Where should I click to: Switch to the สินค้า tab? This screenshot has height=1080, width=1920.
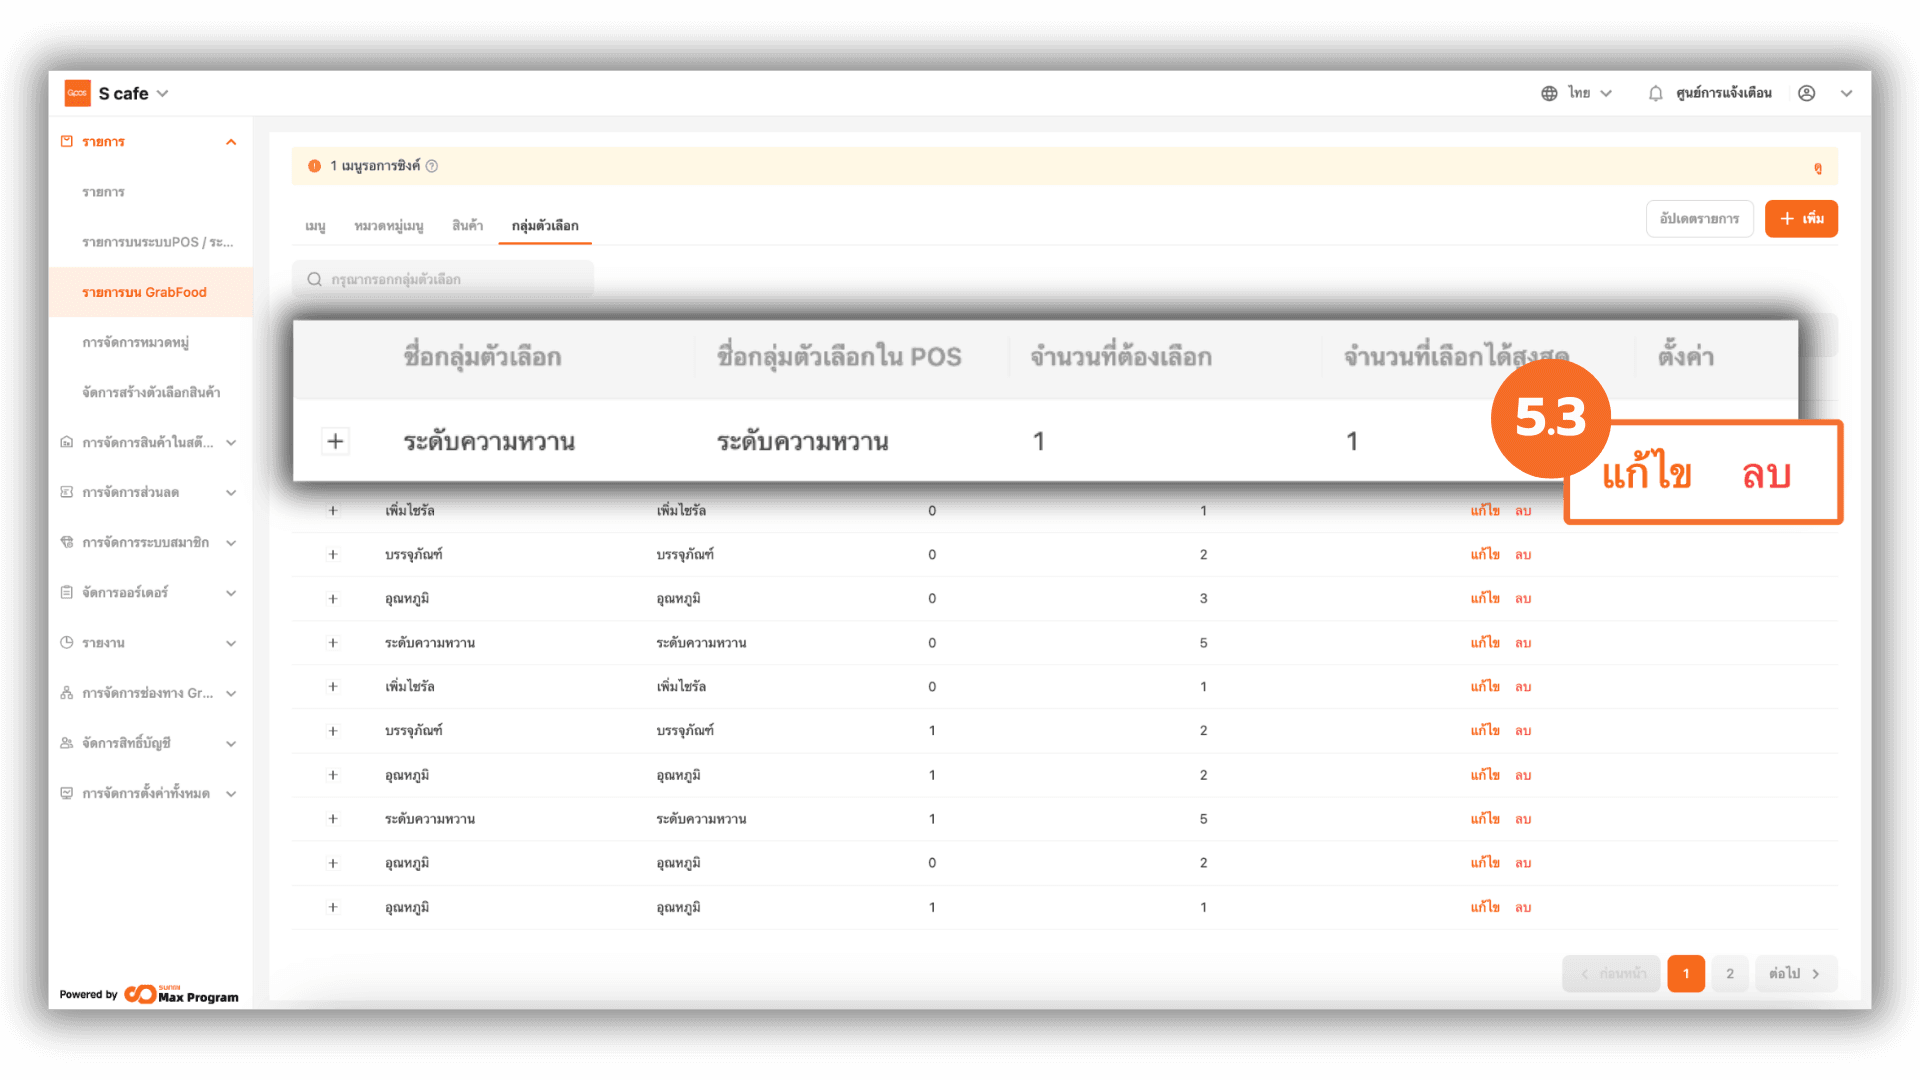click(467, 226)
